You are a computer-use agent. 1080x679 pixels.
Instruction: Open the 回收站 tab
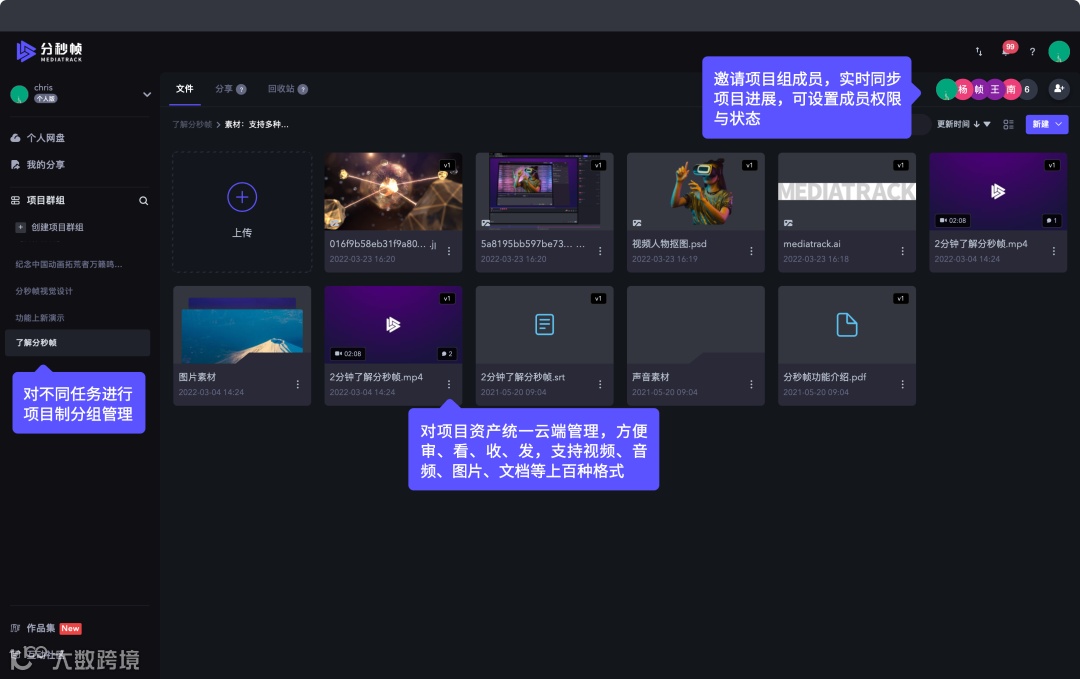(282, 88)
